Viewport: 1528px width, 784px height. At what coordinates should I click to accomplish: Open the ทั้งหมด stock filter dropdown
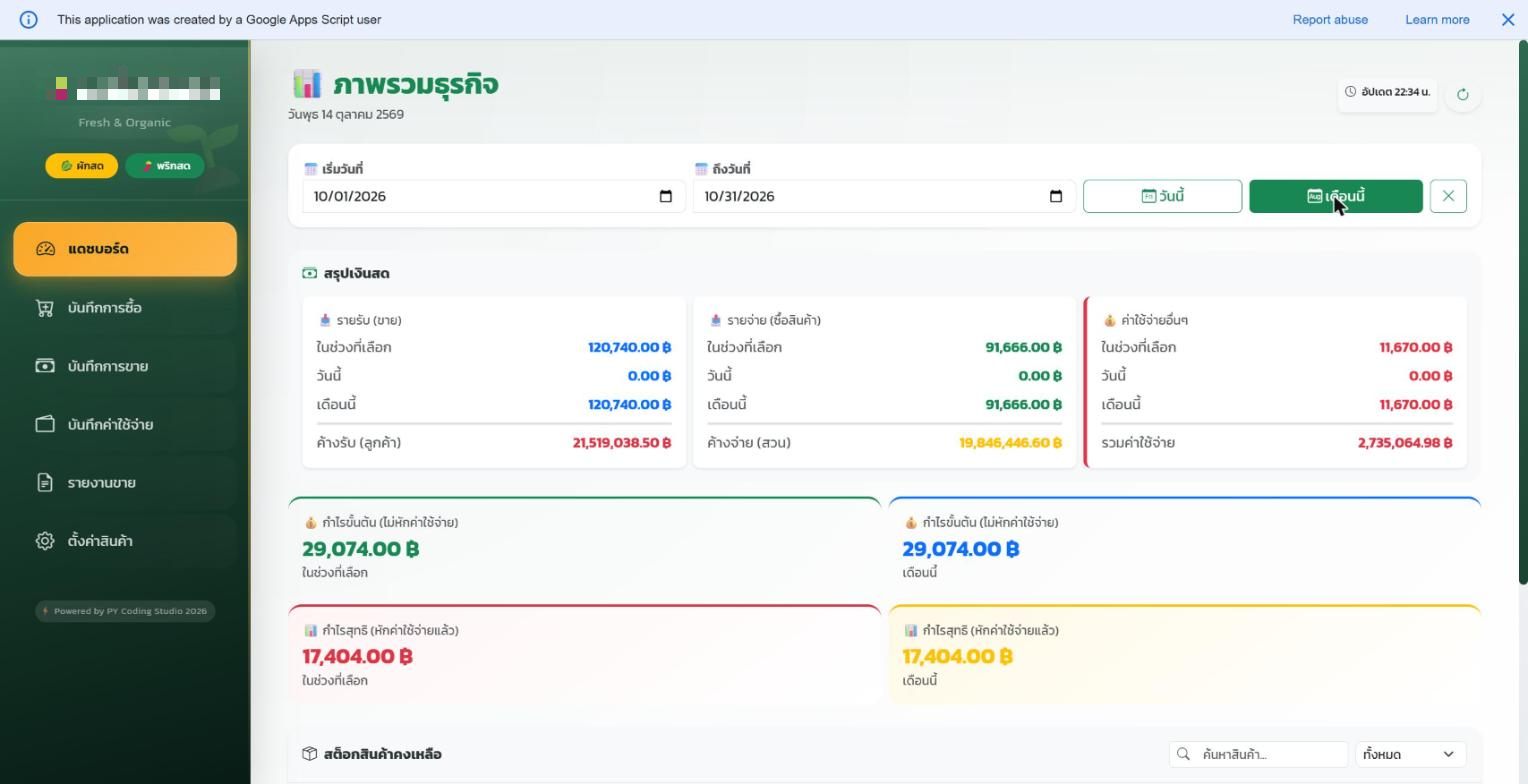[x=1410, y=754]
